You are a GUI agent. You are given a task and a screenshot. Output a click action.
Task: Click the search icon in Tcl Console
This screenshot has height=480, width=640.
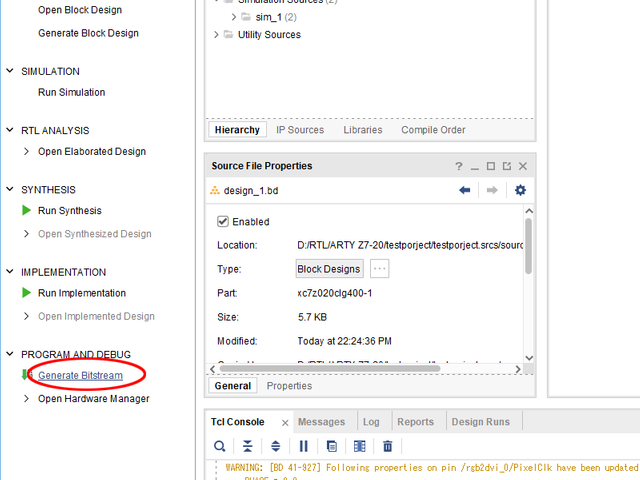220,446
